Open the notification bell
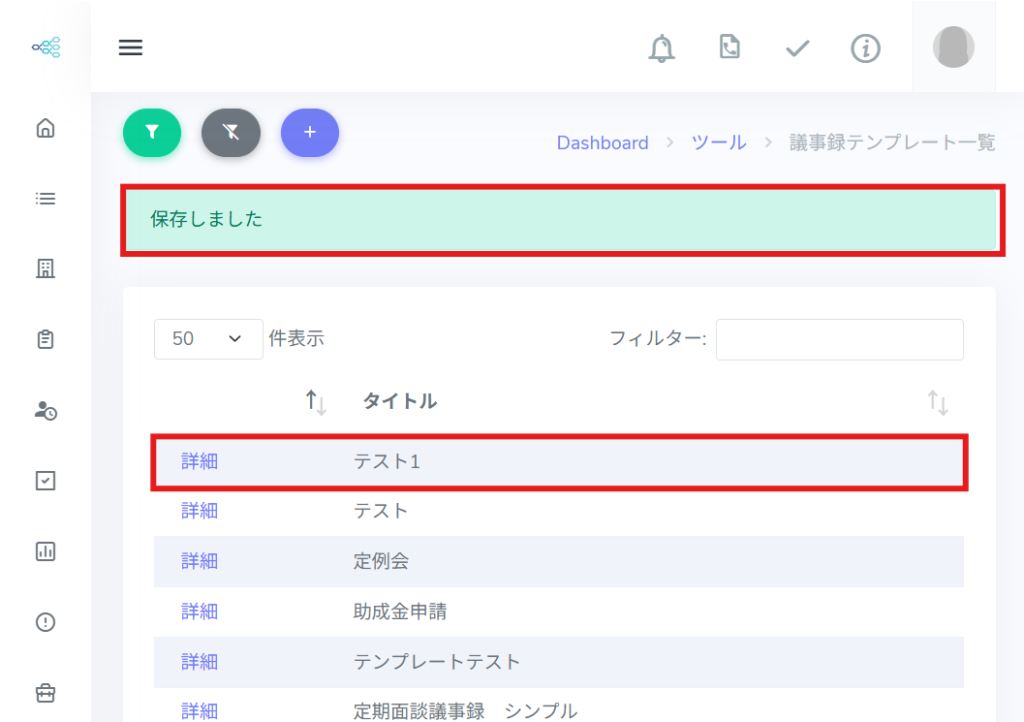1024x722 pixels. point(661,48)
